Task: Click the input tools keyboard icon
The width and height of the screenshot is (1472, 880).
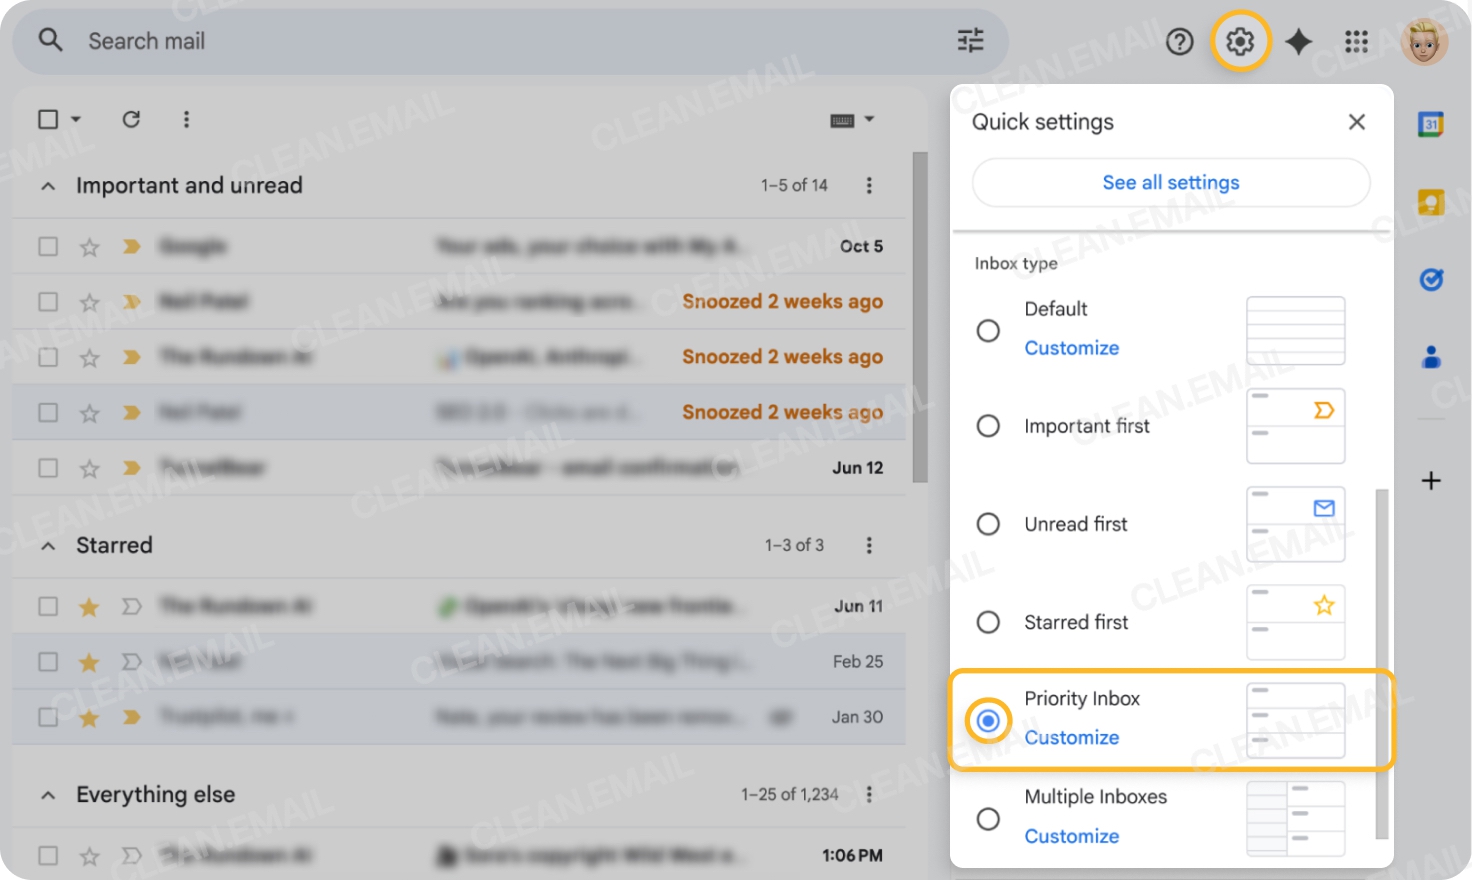Action: (842, 120)
